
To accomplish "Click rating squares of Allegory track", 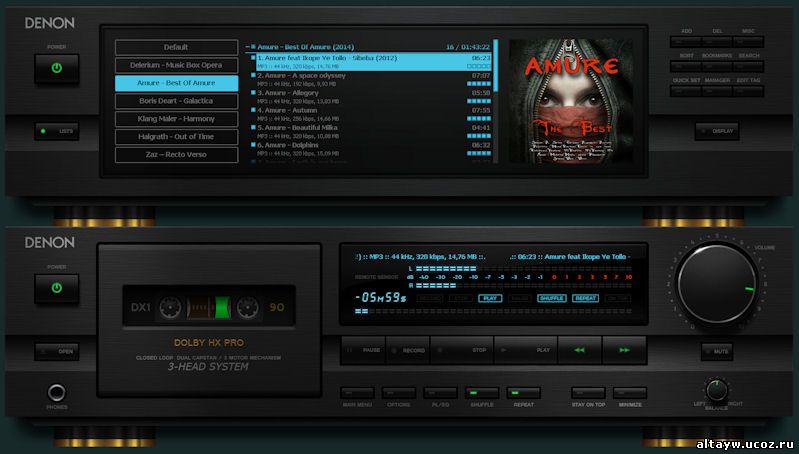I will point(479,101).
